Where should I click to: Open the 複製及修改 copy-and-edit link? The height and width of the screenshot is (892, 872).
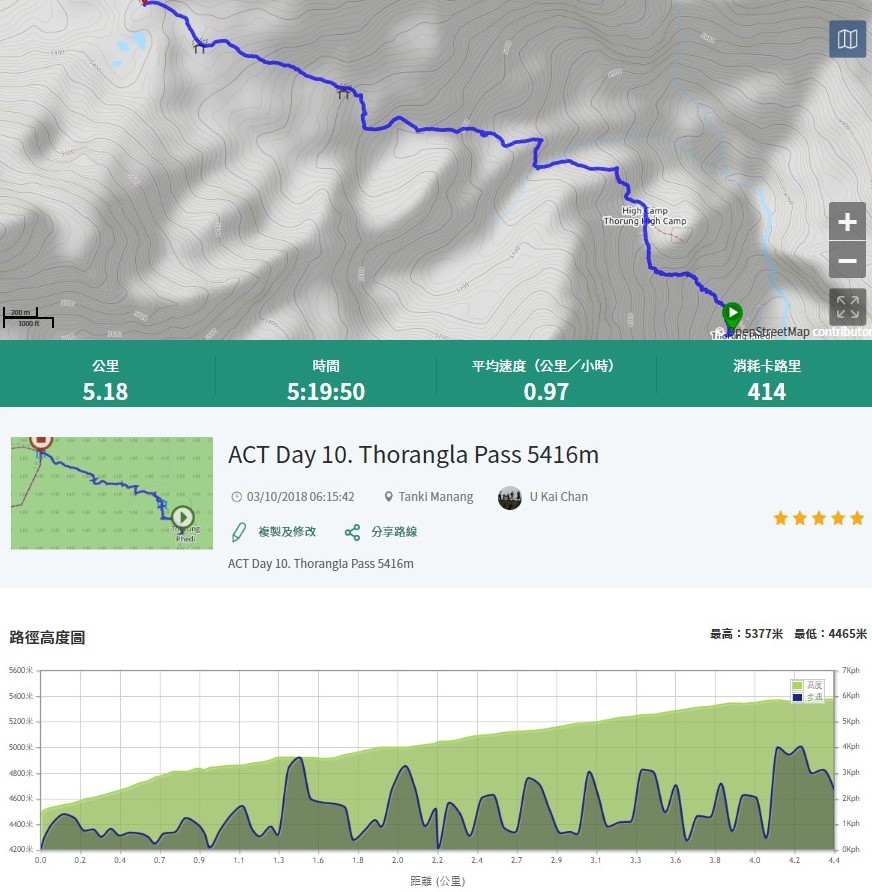pyautogui.click(x=287, y=532)
